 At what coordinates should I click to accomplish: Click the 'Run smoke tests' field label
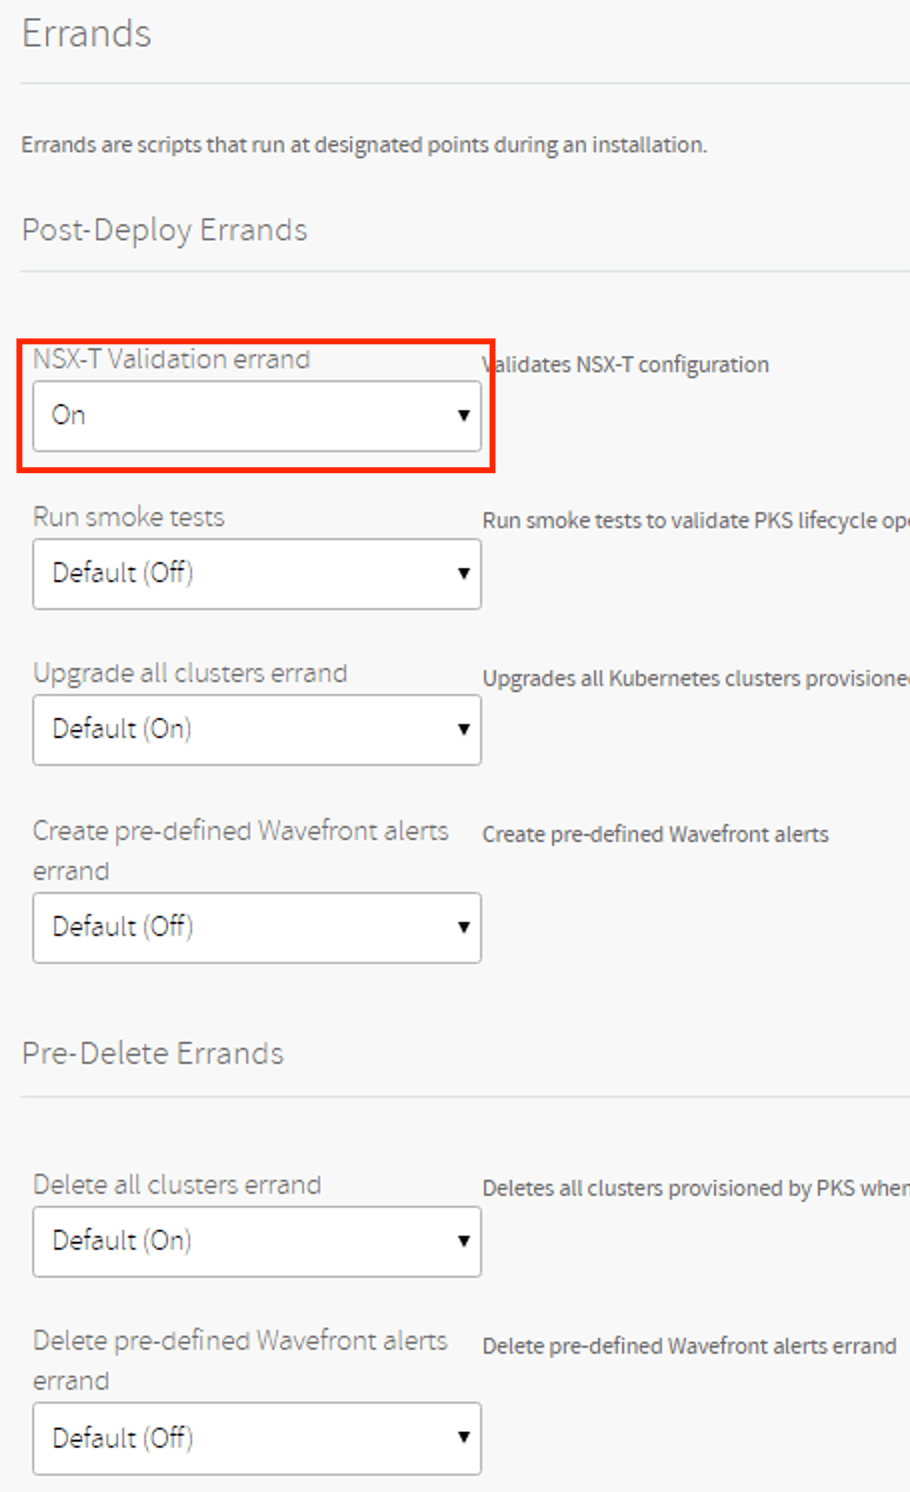(129, 517)
